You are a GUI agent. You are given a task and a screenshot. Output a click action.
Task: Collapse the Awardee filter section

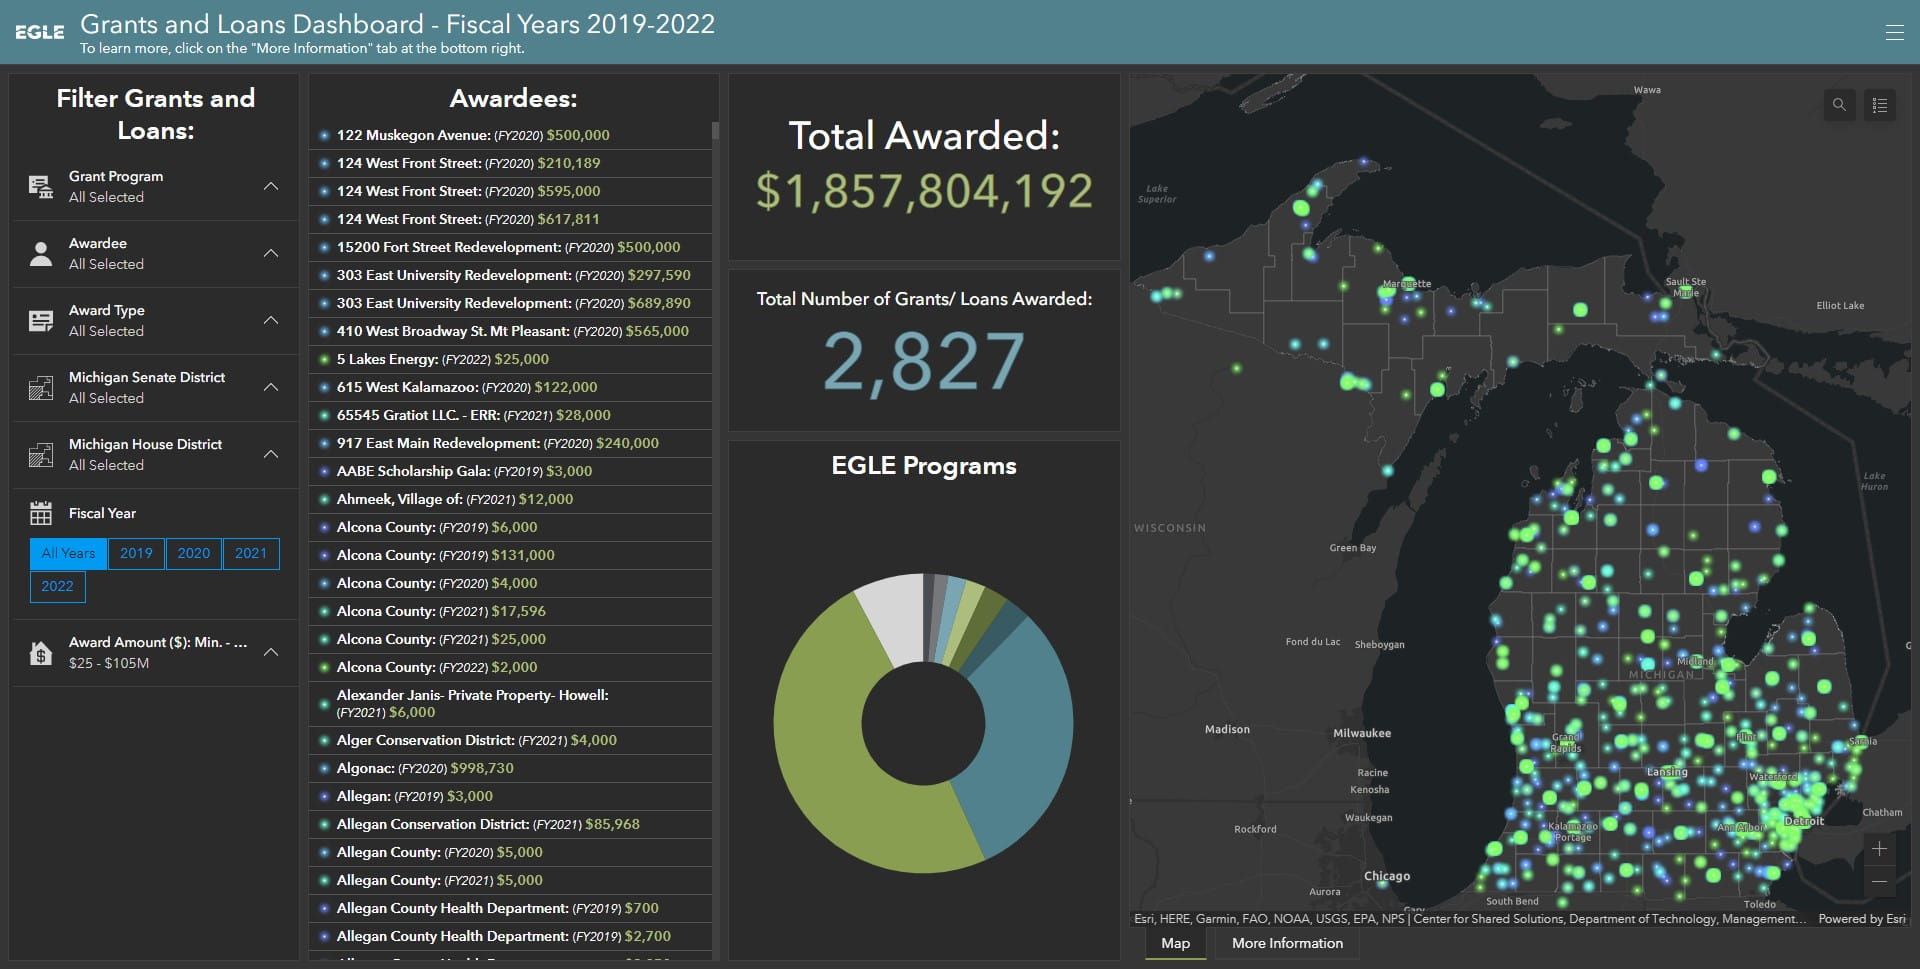(x=270, y=252)
